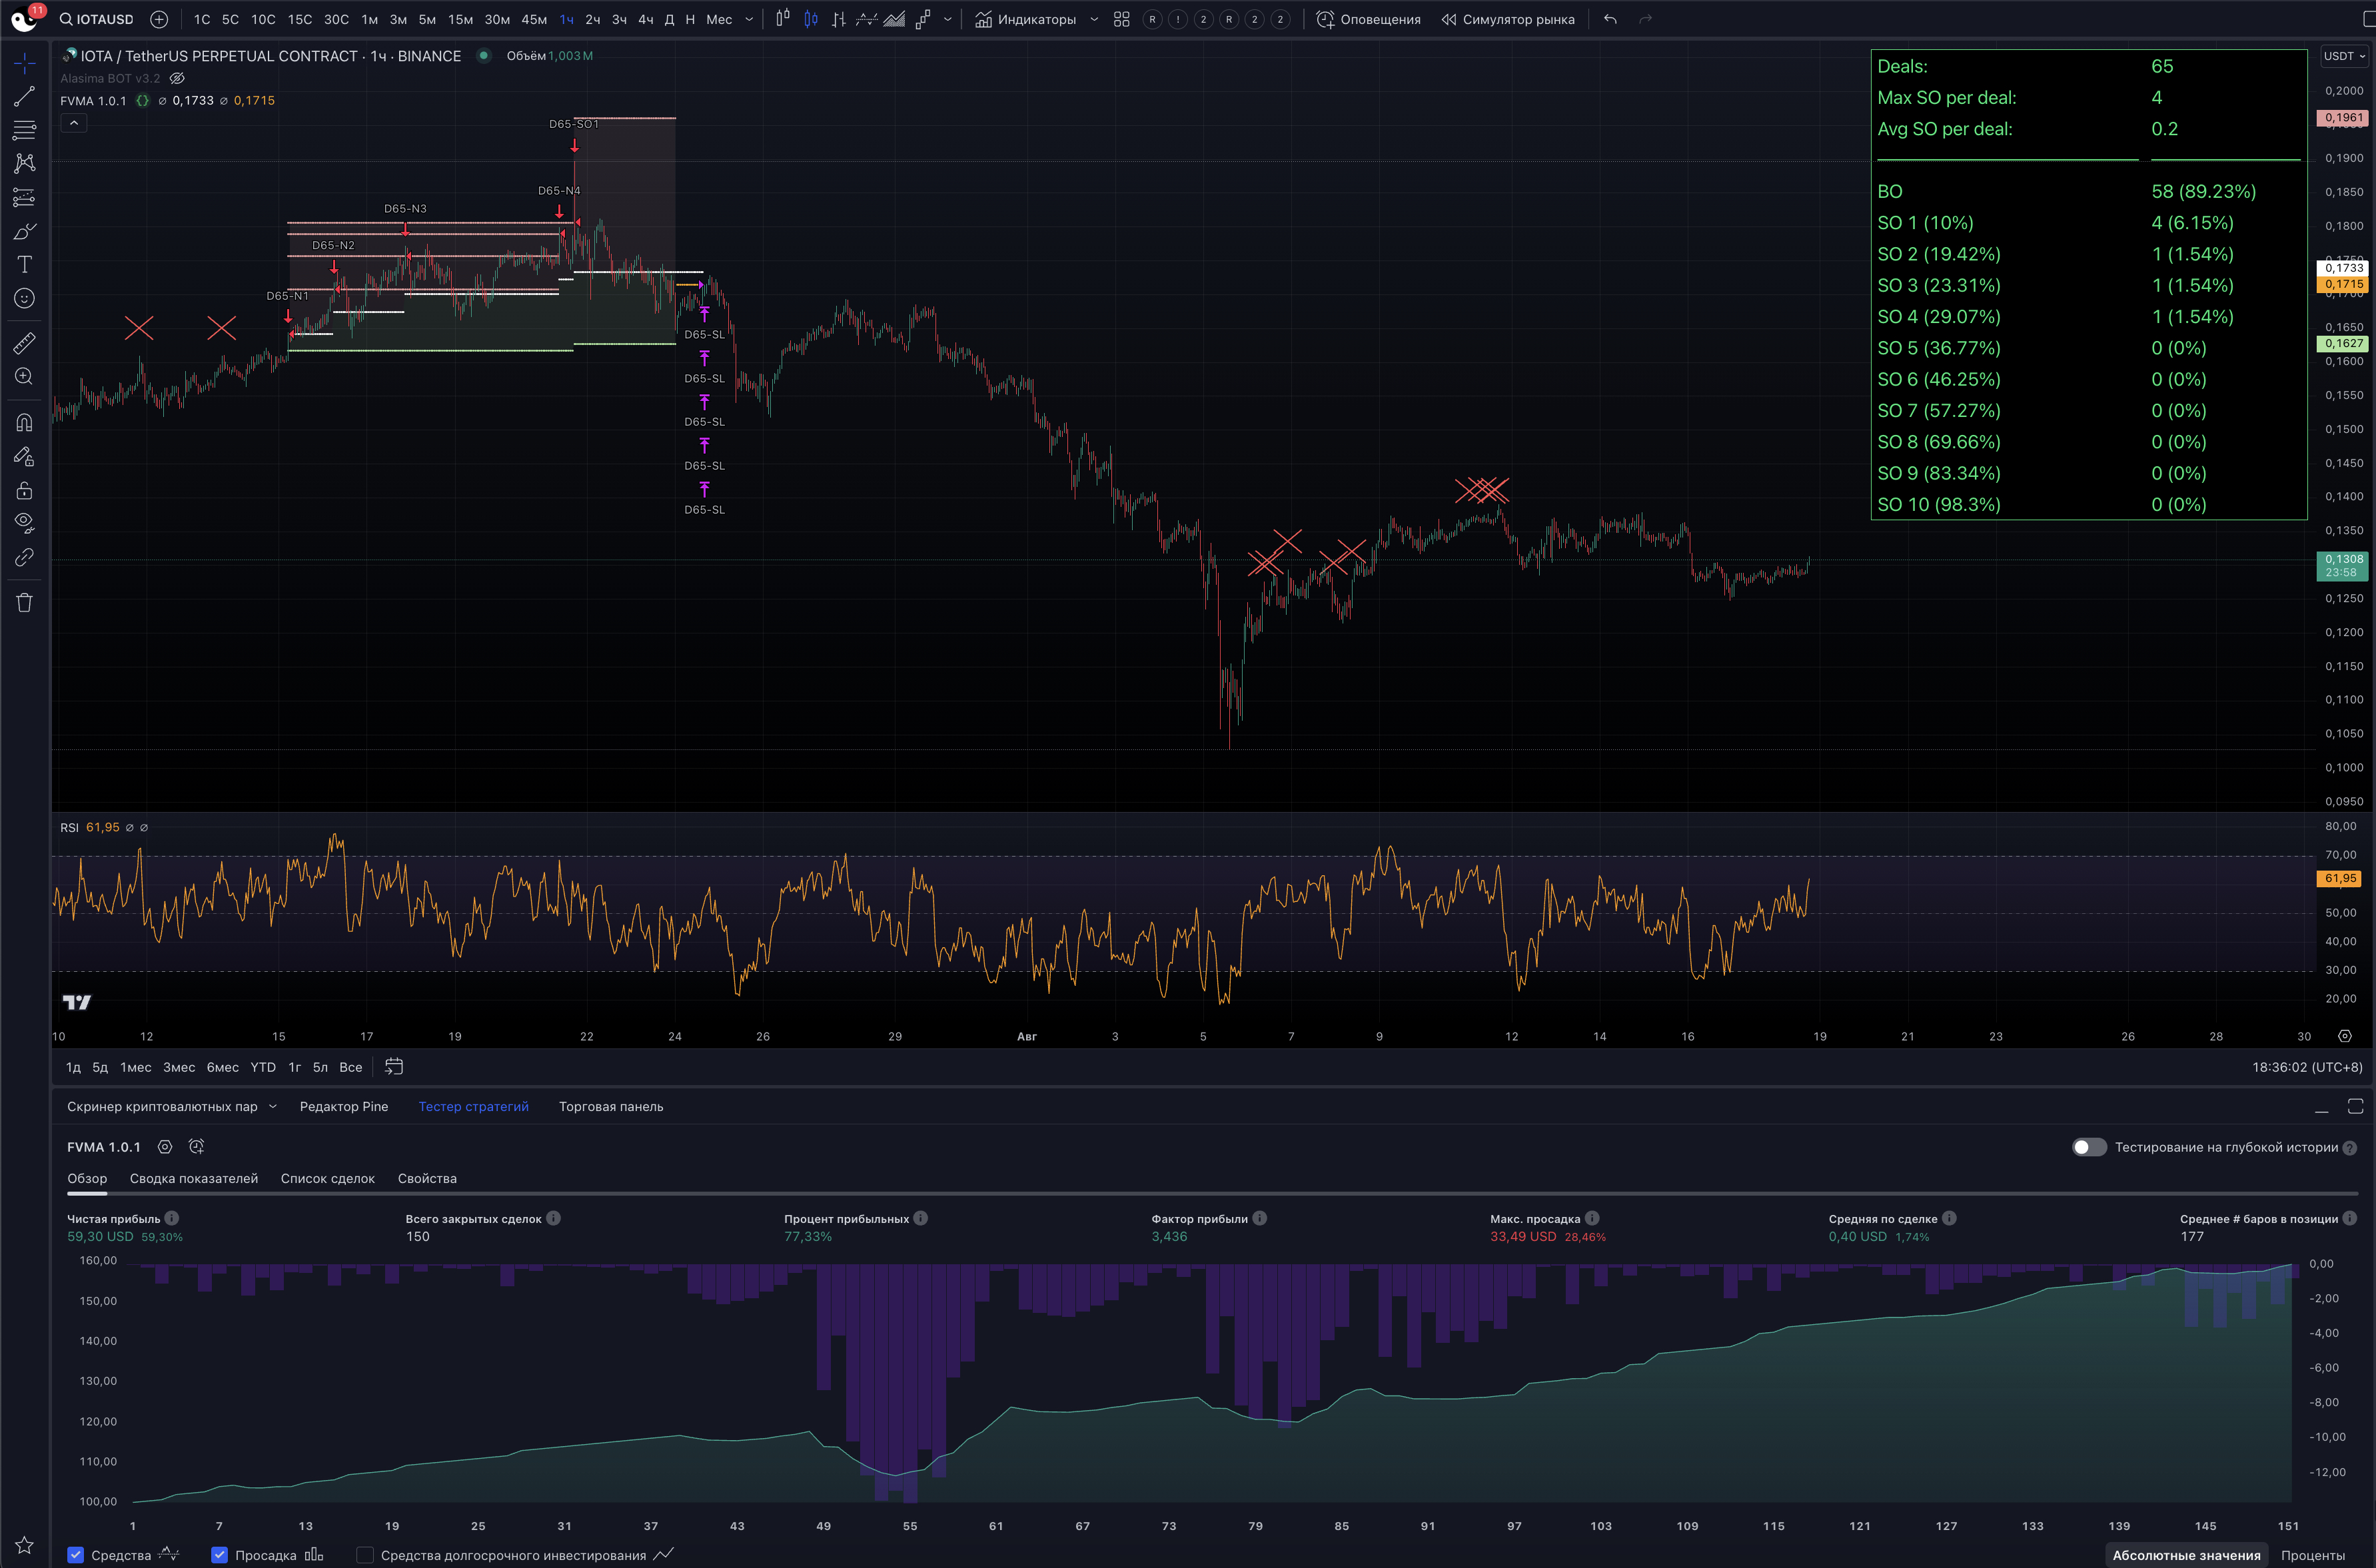Toggle stay-in-drawing-mode pencil lock
2376x1568 pixels.
(x=25, y=456)
